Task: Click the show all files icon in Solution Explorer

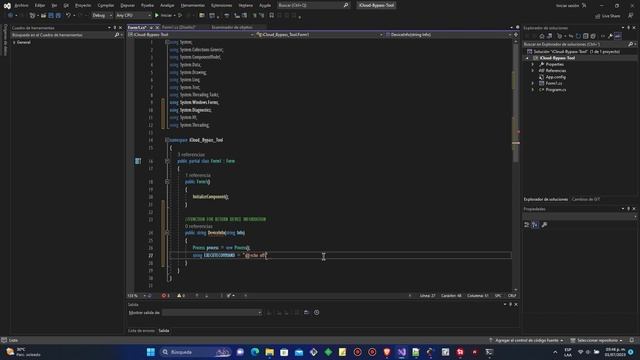Action: click(593, 36)
